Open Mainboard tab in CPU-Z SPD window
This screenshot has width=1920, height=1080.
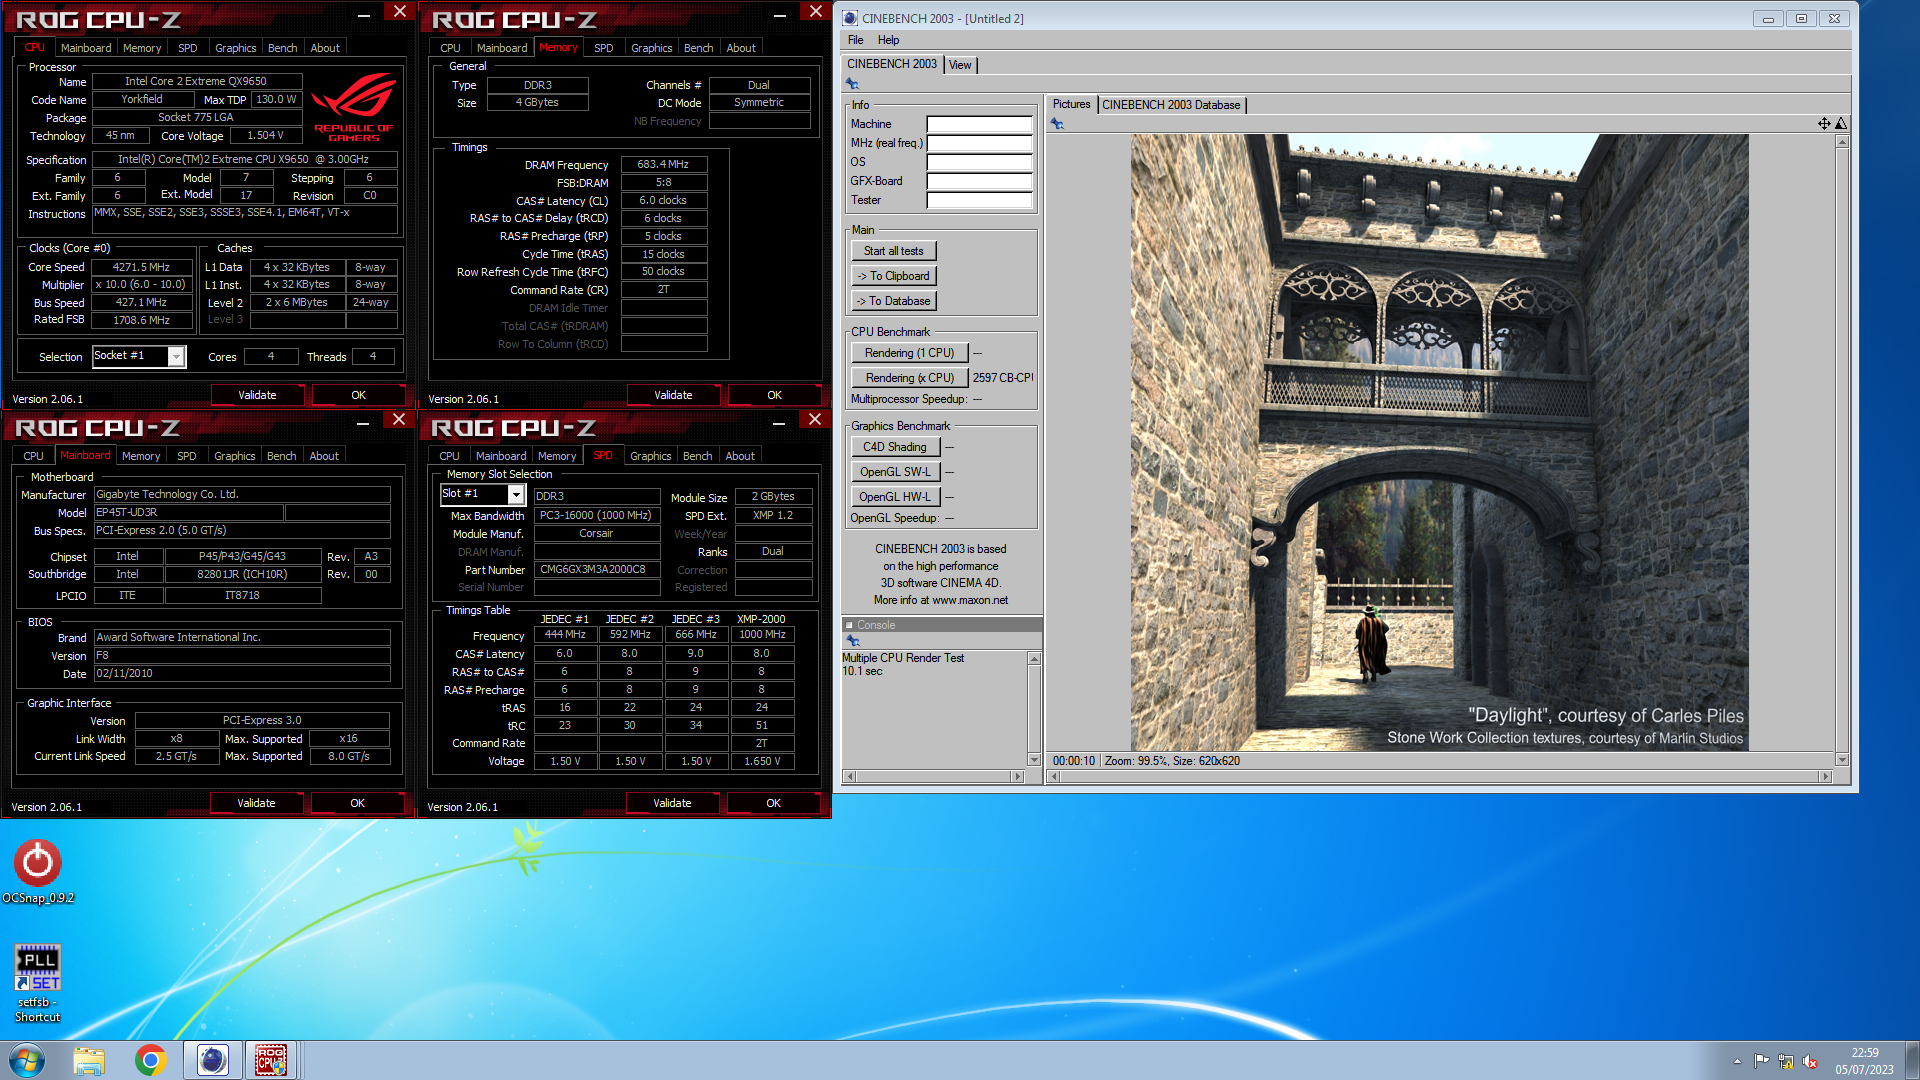(x=501, y=456)
